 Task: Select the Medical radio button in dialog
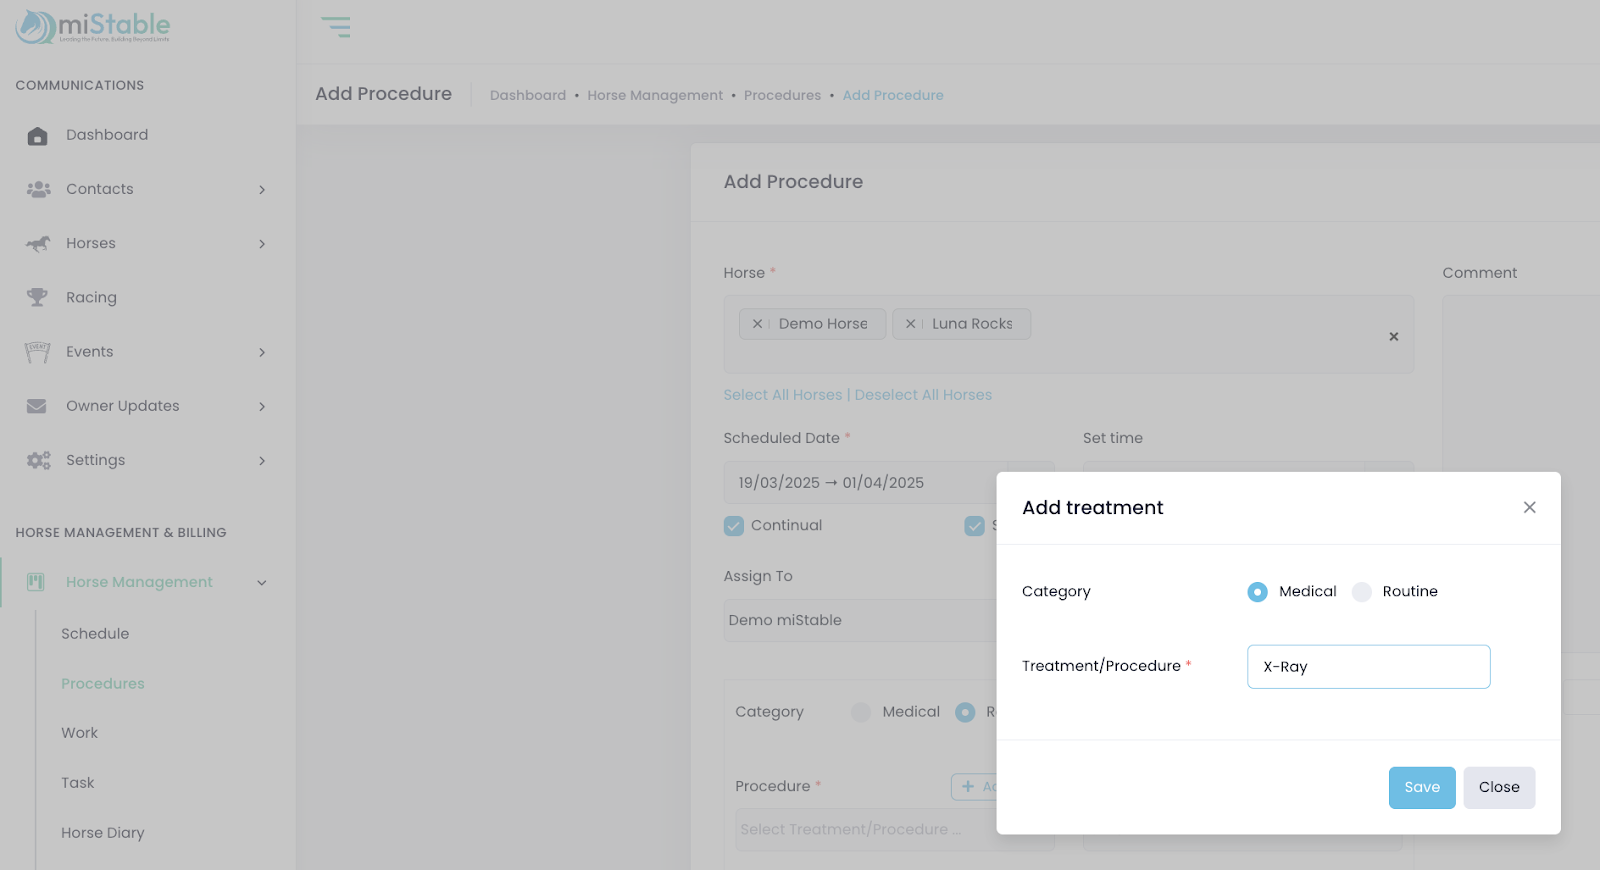coord(1257,592)
